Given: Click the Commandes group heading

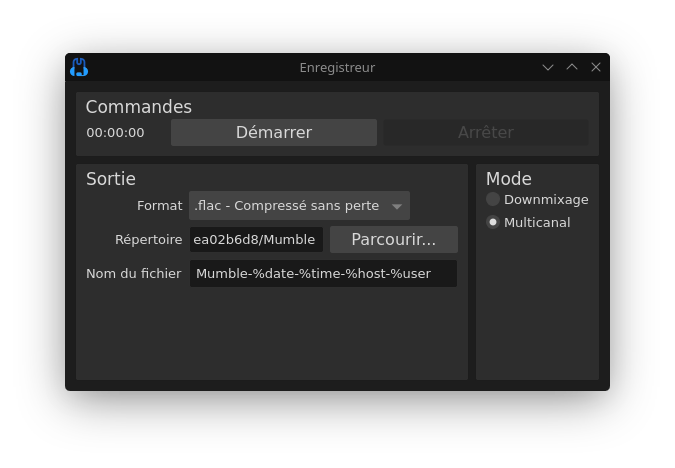Looking at the screenshot, I should (139, 107).
